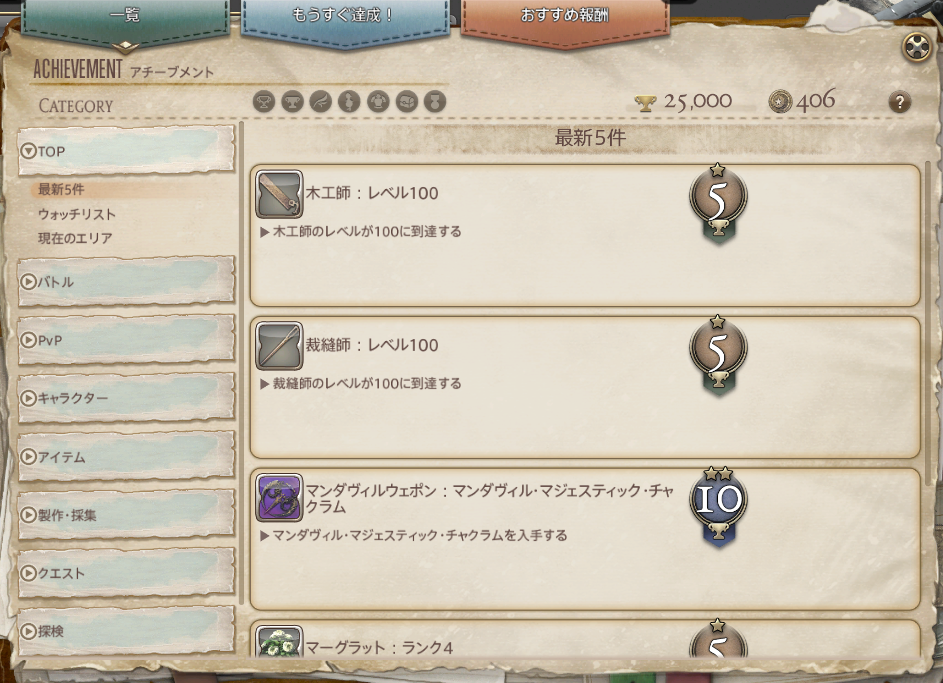This screenshot has width=943, height=683.
Task: Expand the 製作･採集 category
Action: [126, 514]
